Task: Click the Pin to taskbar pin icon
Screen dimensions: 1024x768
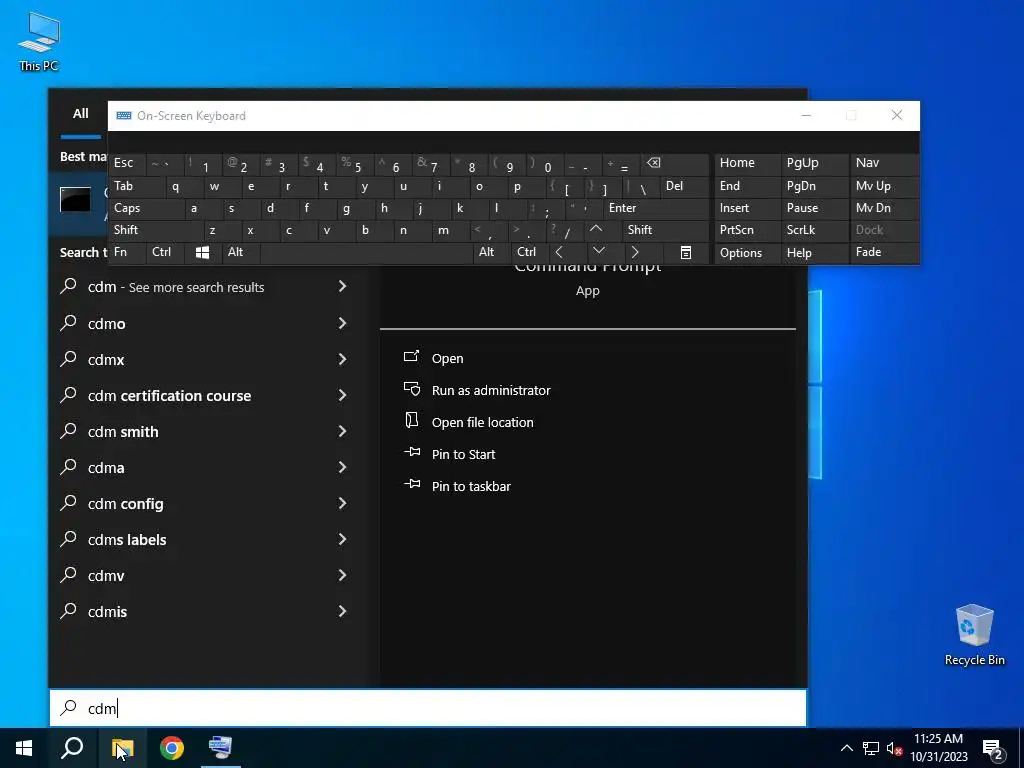Action: [412, 484]
